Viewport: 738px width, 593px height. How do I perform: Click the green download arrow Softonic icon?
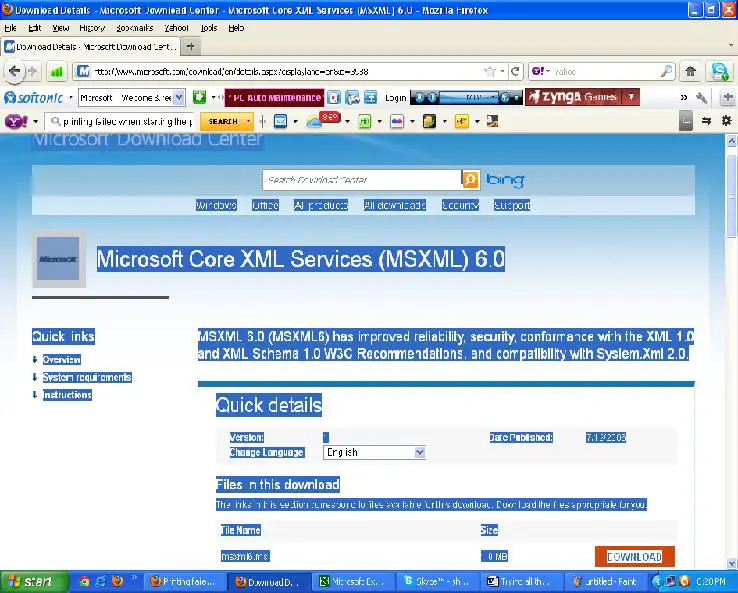pos(200,97)
